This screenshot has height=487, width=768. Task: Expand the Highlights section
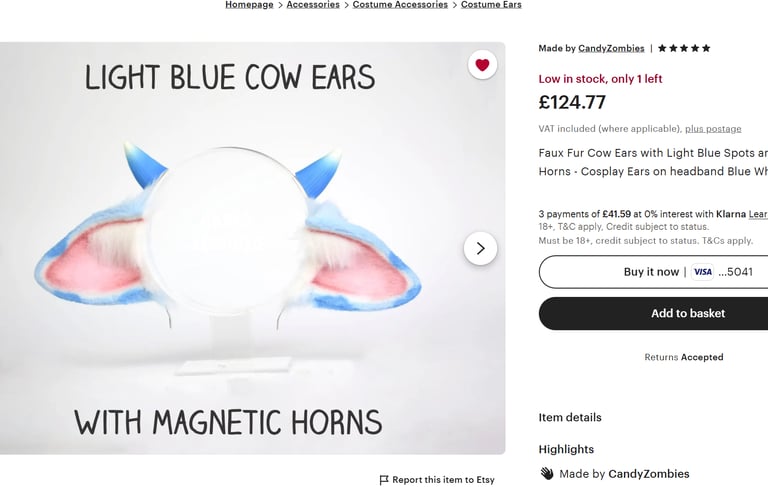[566, 449]
